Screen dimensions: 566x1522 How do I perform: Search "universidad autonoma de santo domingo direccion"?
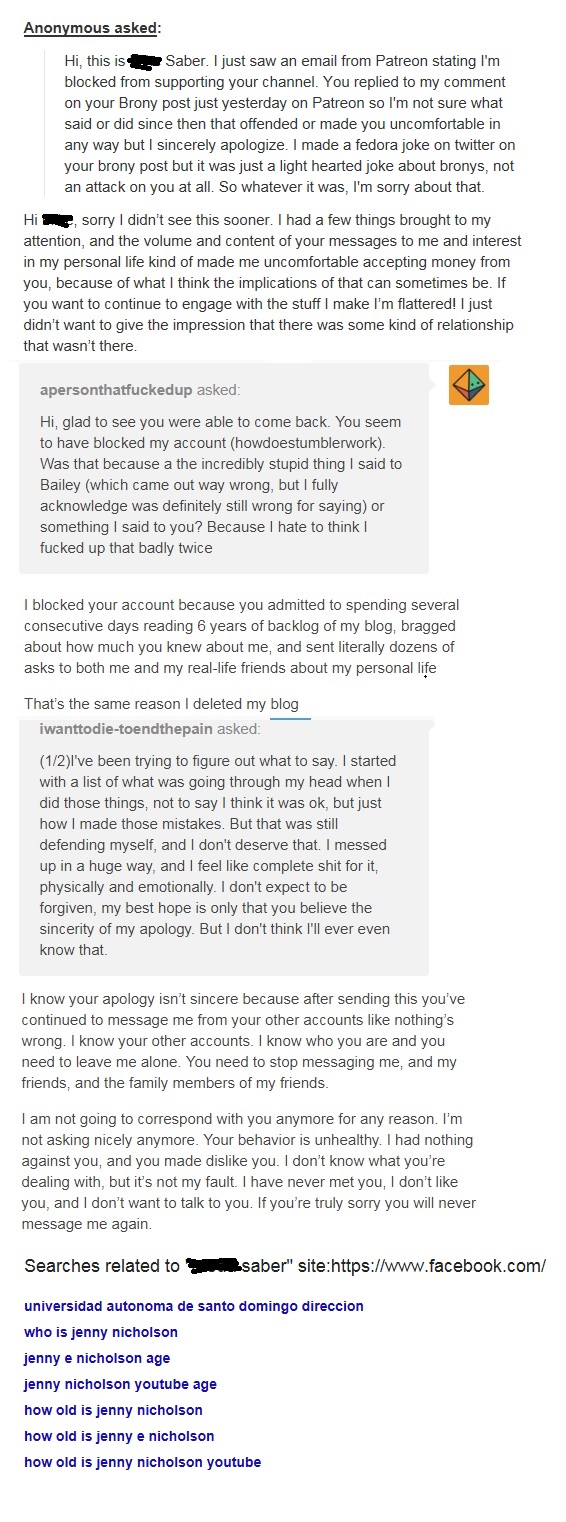(194, 1306)
